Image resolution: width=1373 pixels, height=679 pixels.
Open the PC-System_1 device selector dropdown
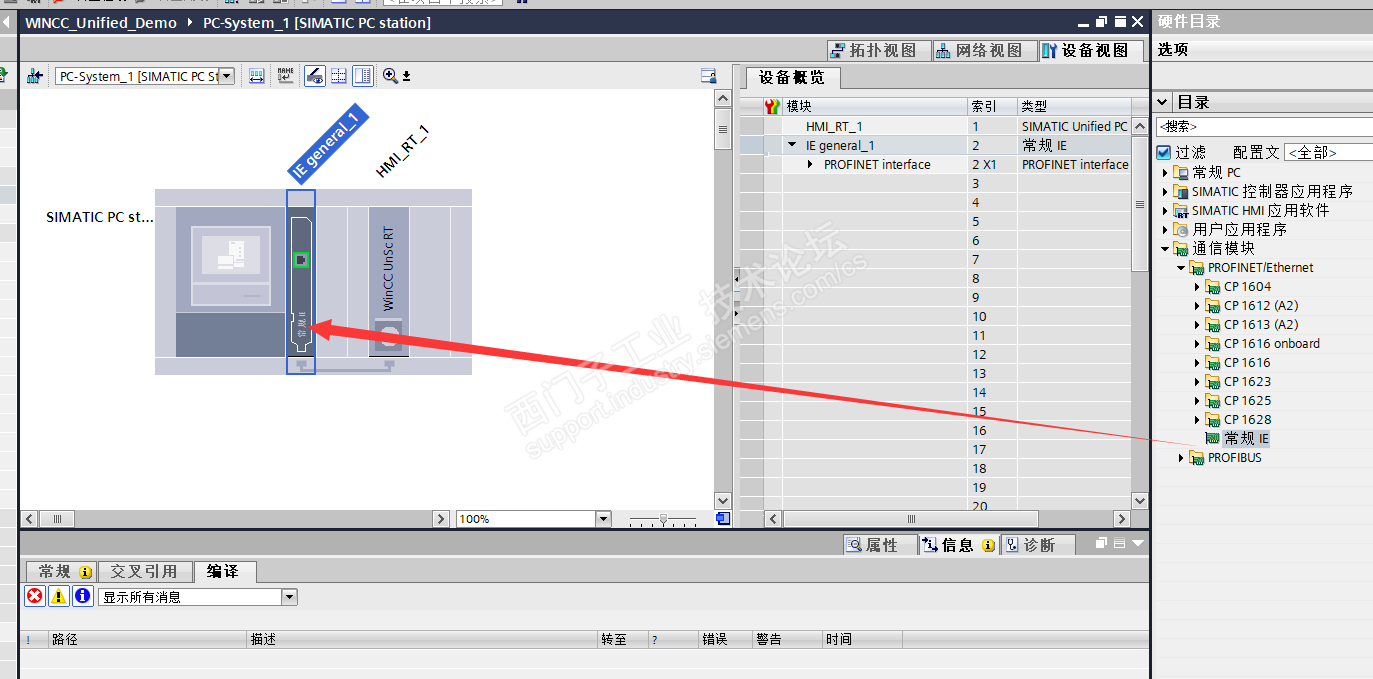[226, 76]
